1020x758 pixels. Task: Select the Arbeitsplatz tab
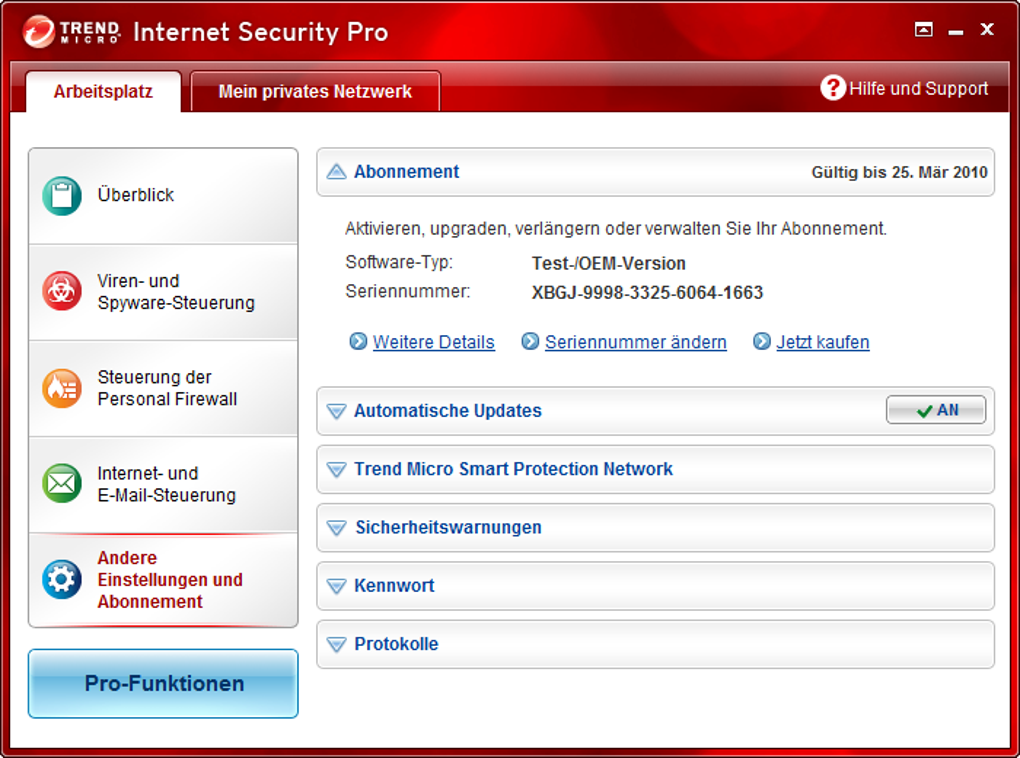103,91
